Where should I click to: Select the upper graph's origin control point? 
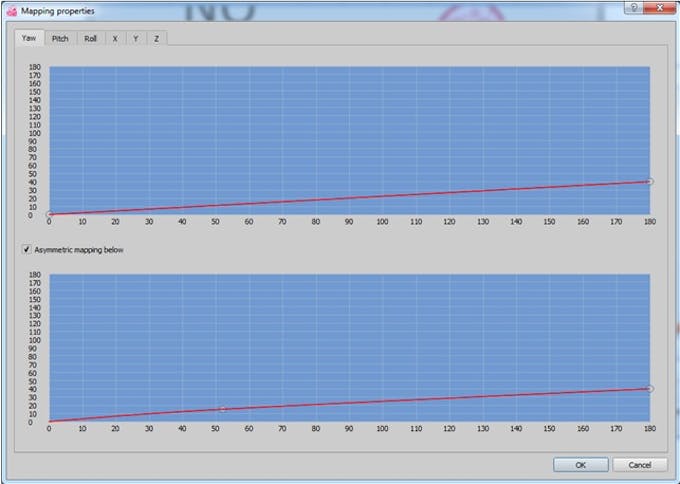[50, 214]
